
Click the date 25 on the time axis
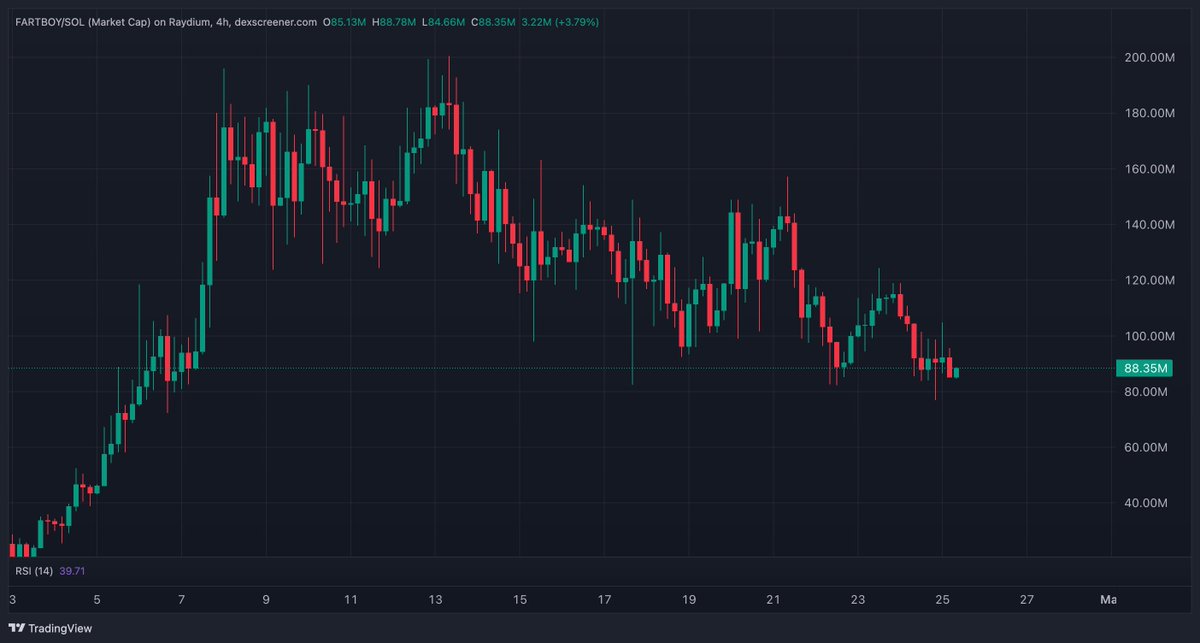941,600
